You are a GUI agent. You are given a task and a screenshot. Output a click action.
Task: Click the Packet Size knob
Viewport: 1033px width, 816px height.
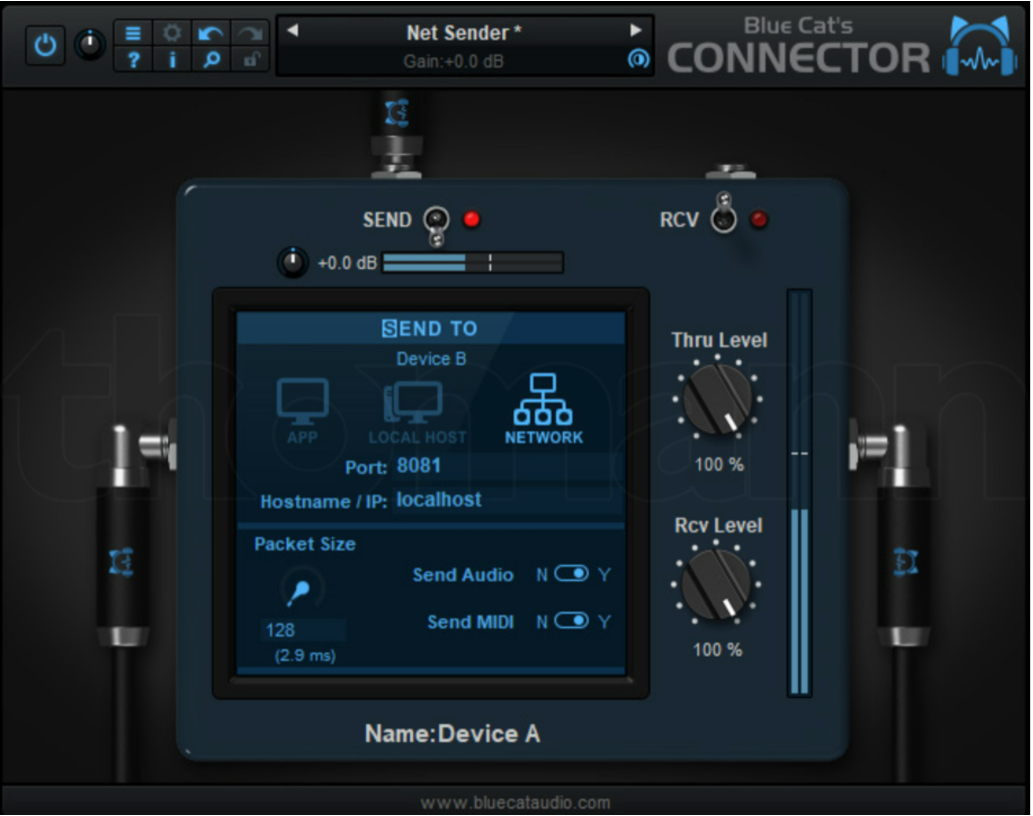301,589
